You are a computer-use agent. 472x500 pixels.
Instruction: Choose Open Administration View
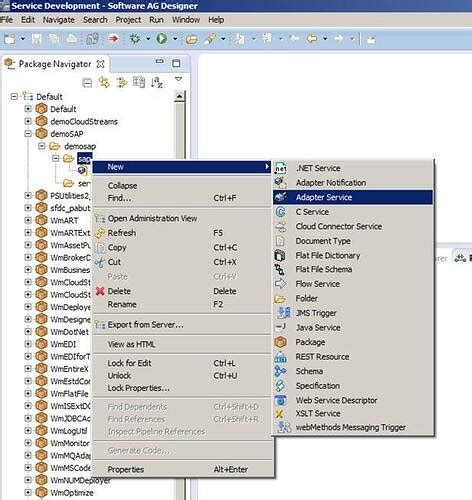182,218
